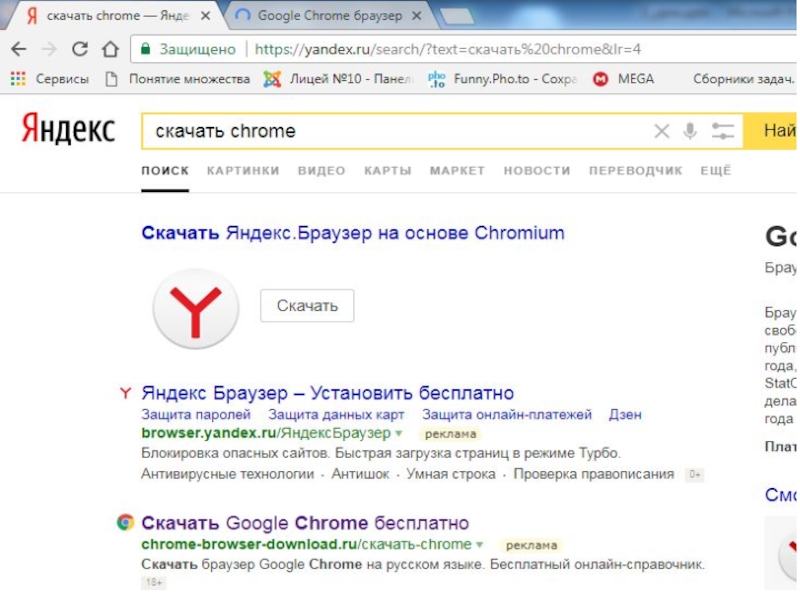Click the Скачать button

[307, 306]
